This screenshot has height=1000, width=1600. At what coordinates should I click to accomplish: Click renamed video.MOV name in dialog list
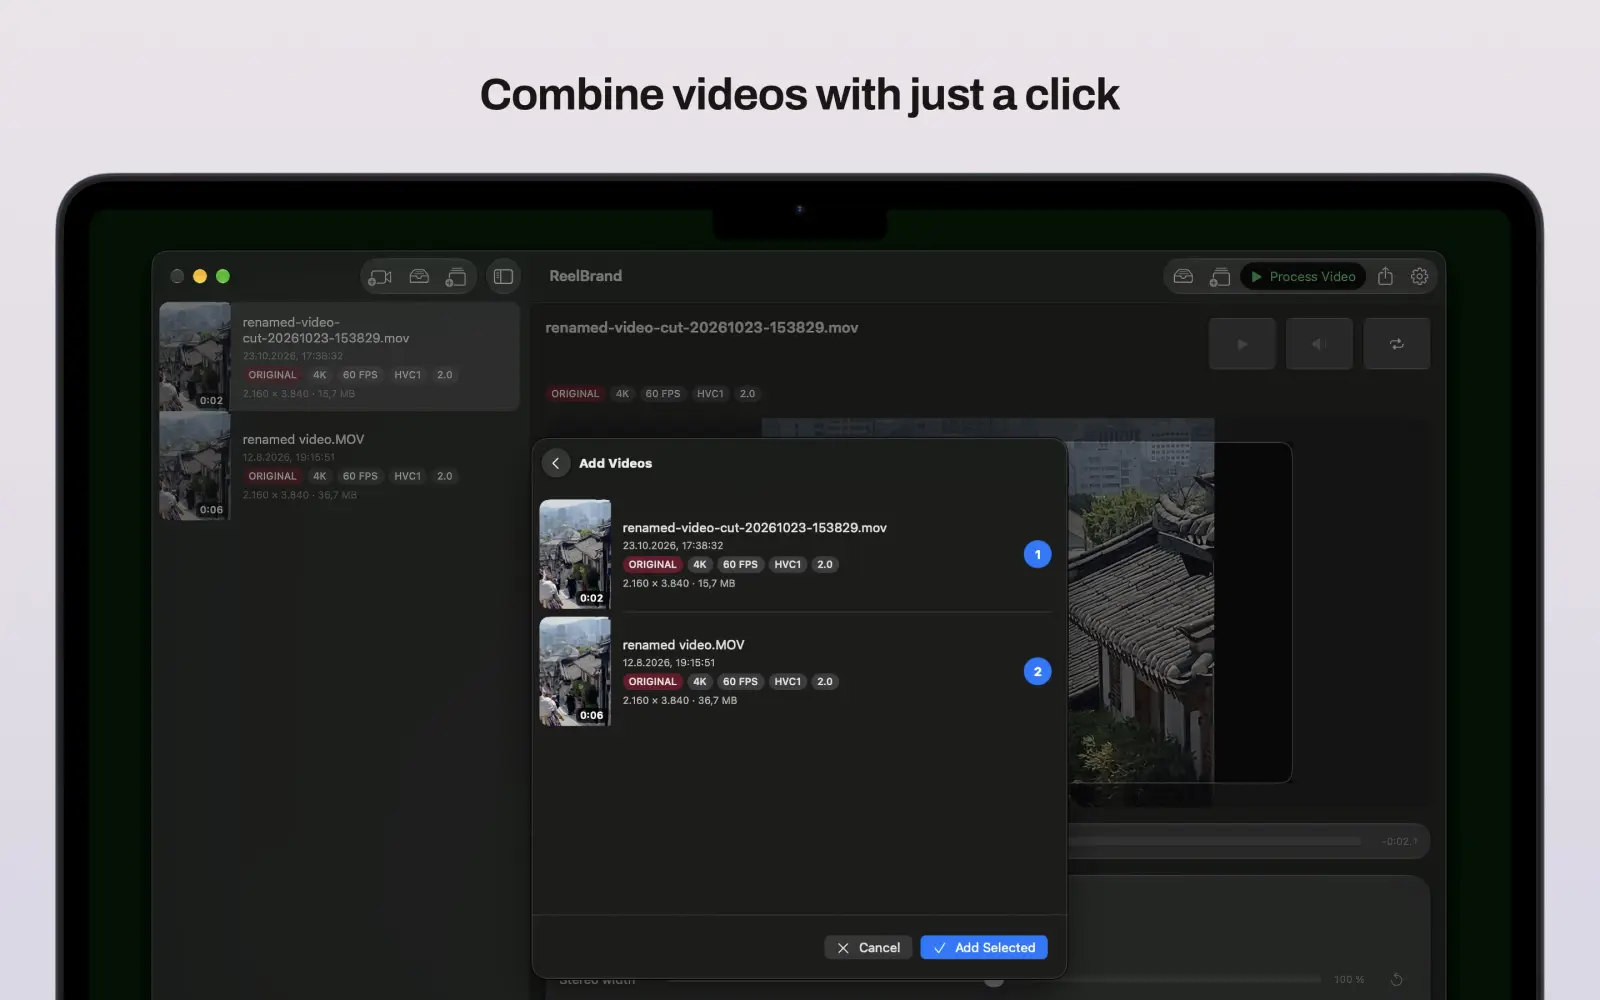coord(683,645)
